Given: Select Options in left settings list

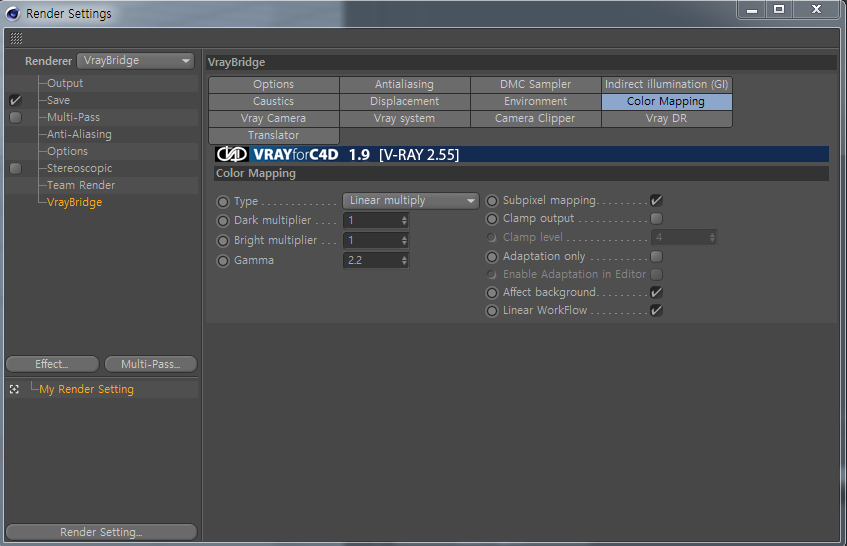Looking at the screenshot, I should [x=68, y=151].
